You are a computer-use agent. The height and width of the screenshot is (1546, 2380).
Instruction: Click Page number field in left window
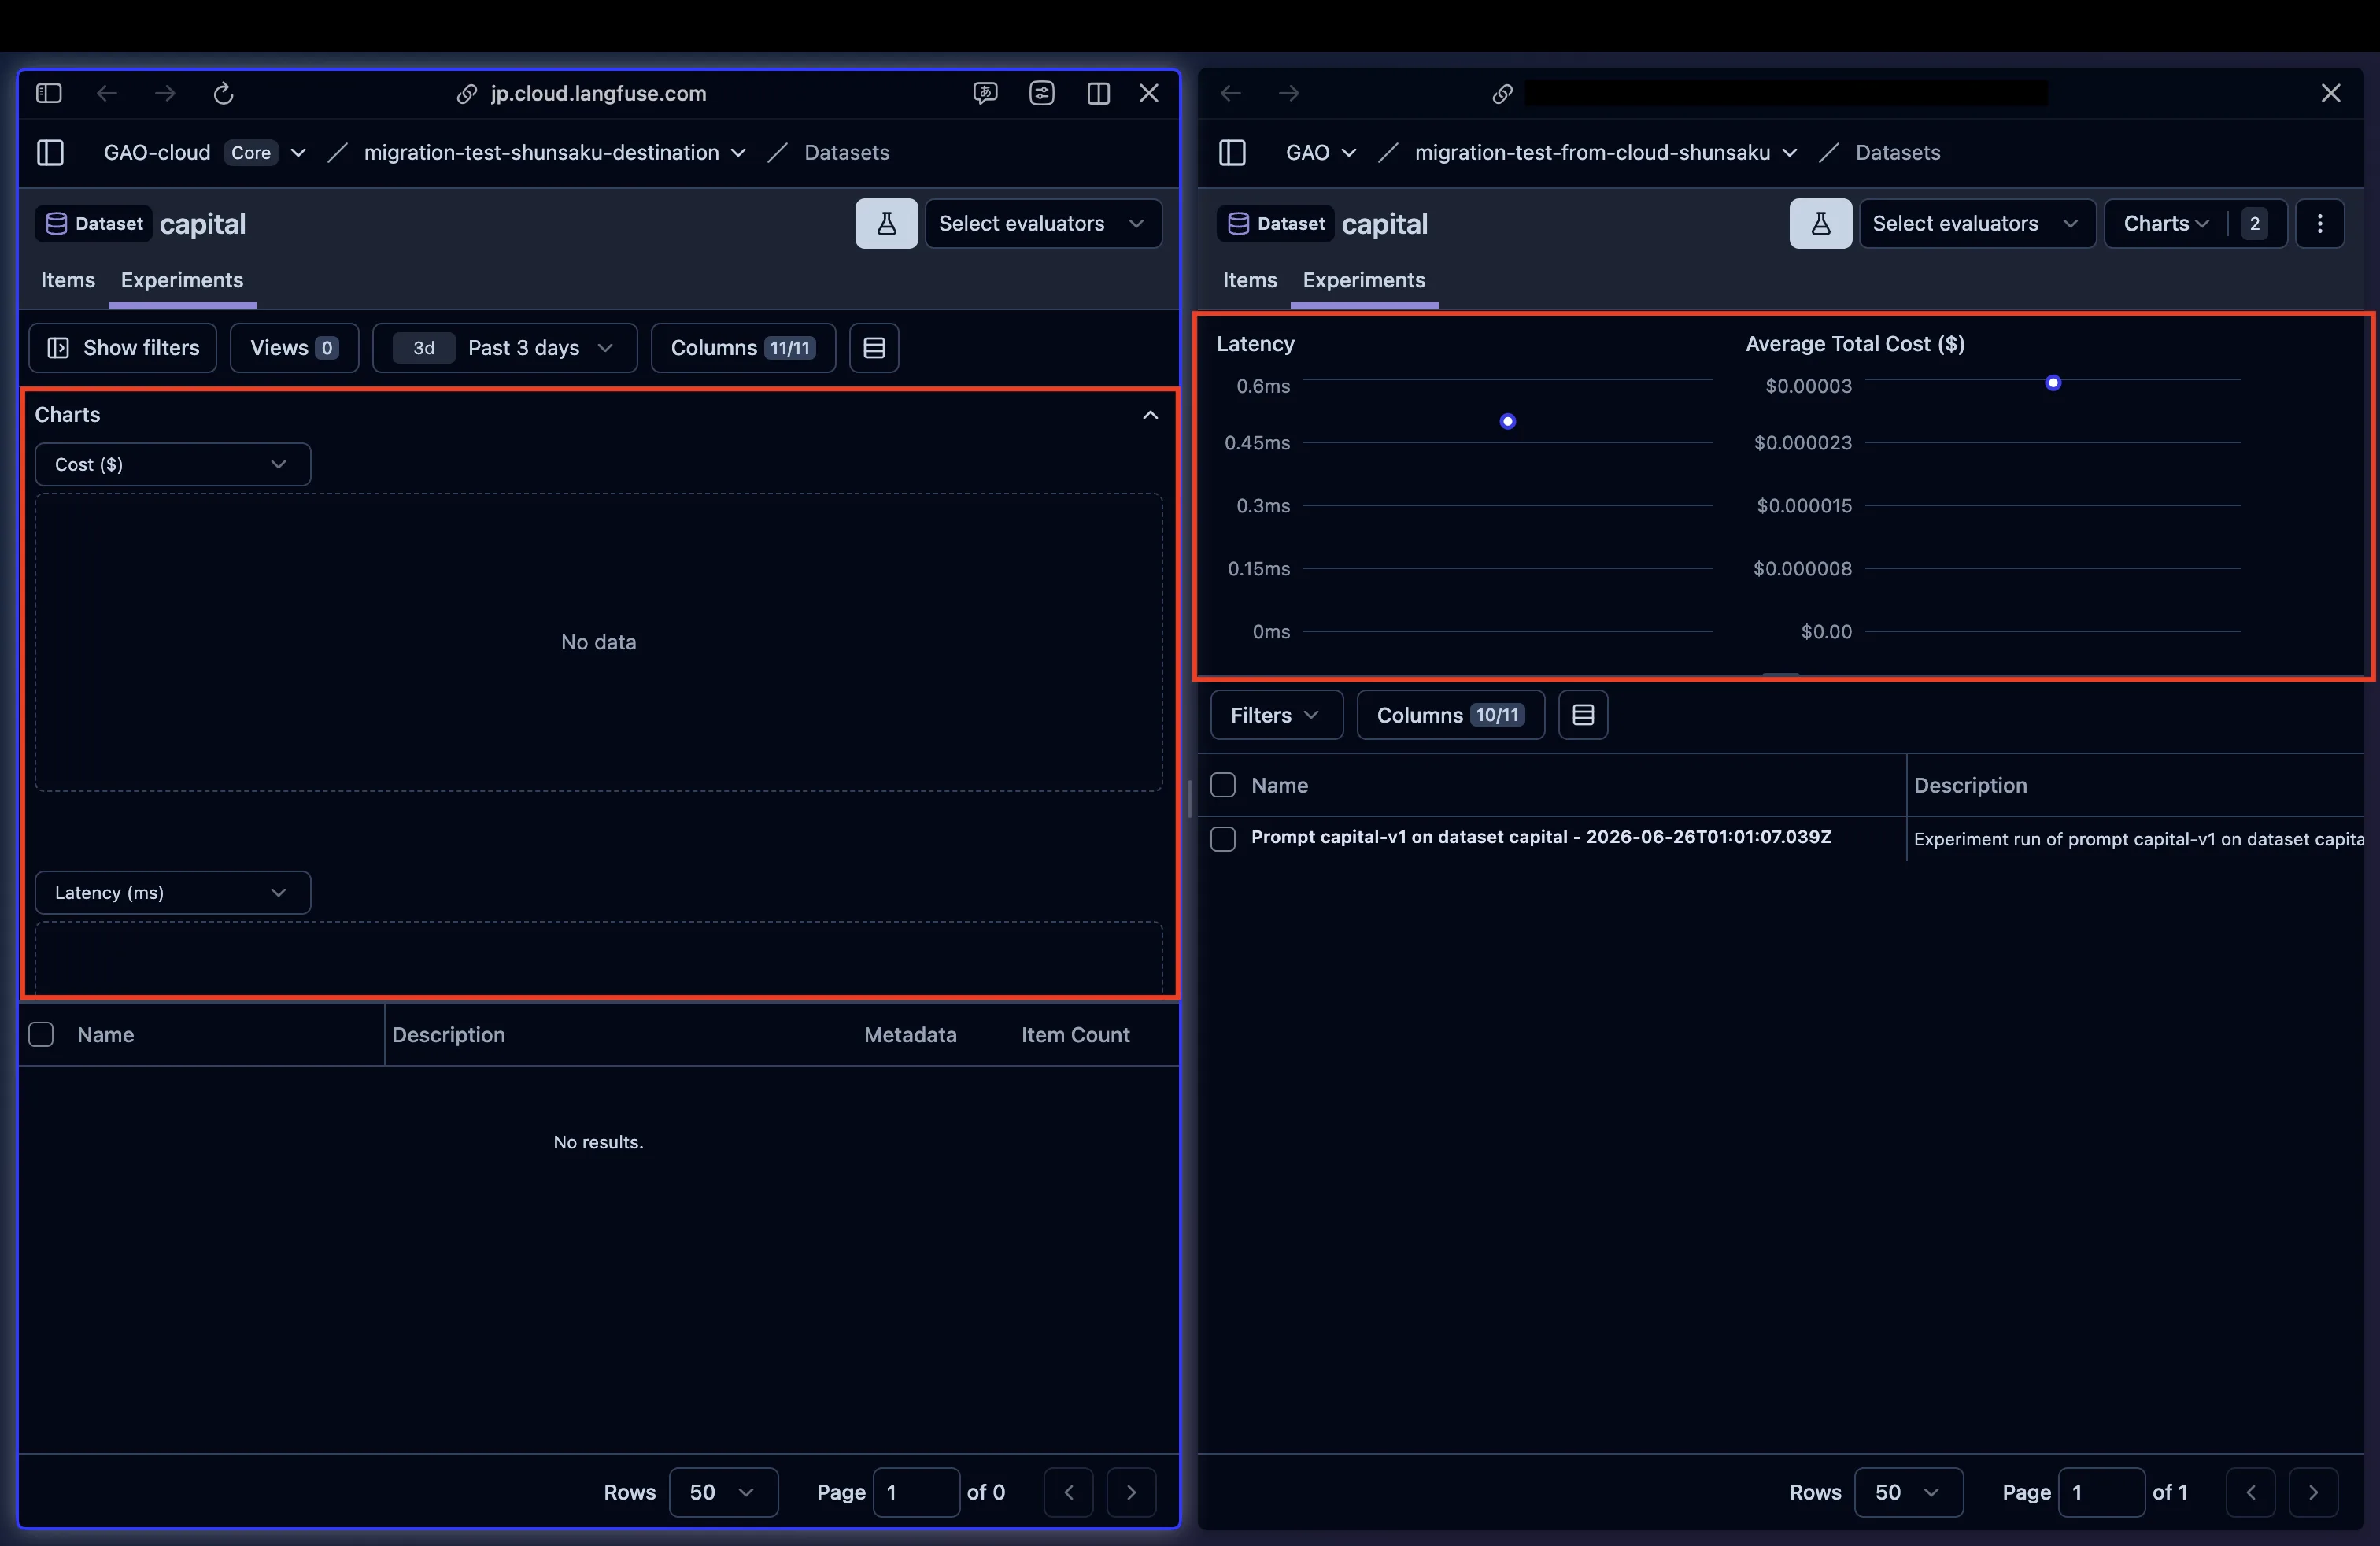tap(916, 1492)
